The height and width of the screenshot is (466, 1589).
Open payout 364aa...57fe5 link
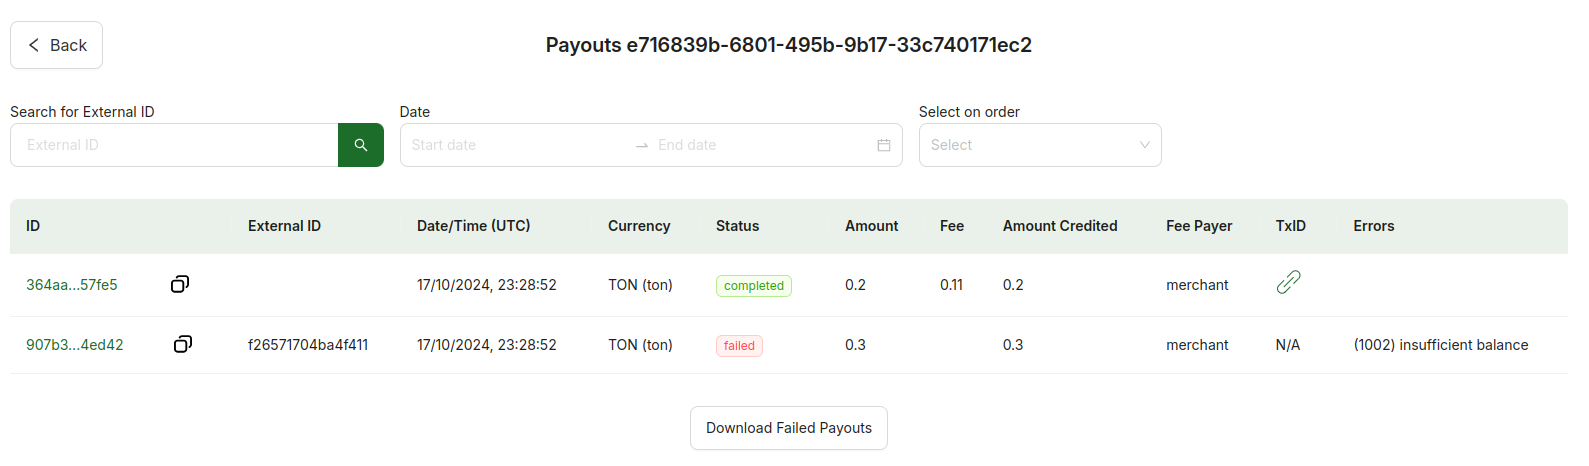coord(72,285)
